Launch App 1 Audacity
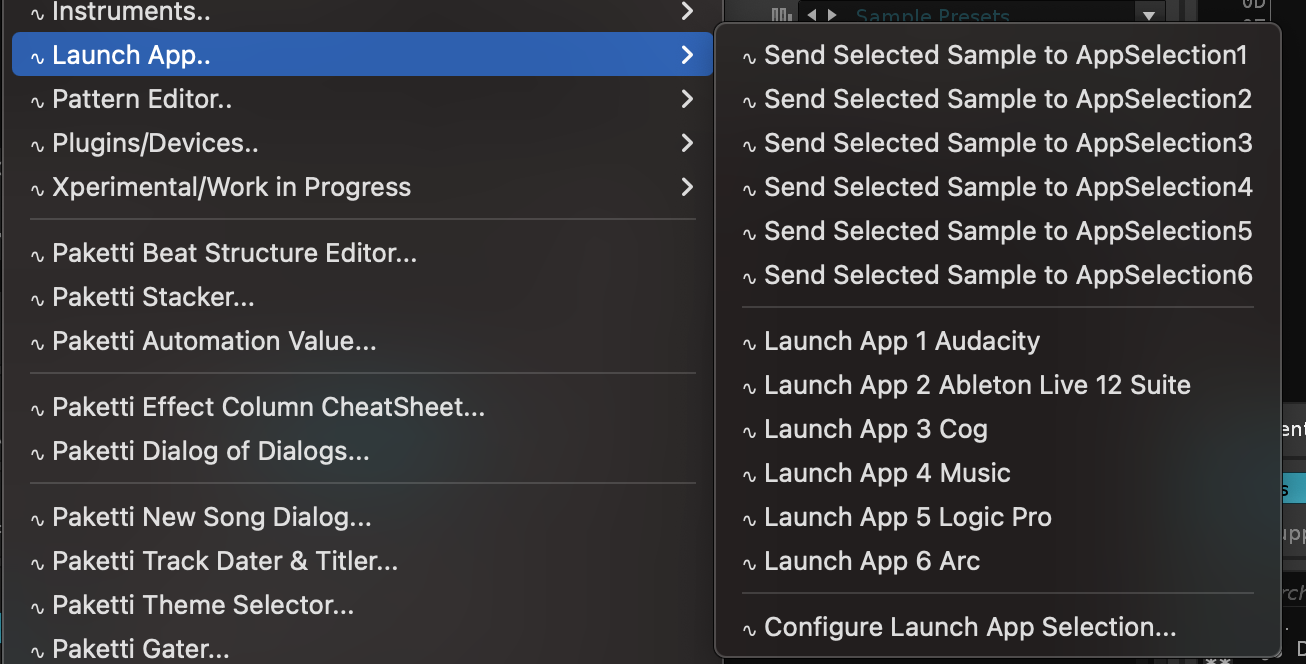The width and height of the screenshot is (1306, 664). click(901, 341)
